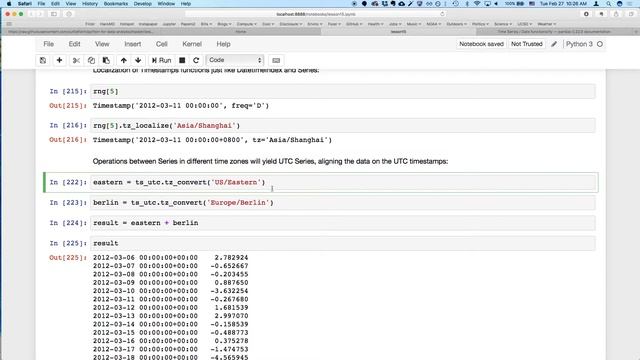Reload page using address bar reload icon
640x360 pixels.
[442, 14]
